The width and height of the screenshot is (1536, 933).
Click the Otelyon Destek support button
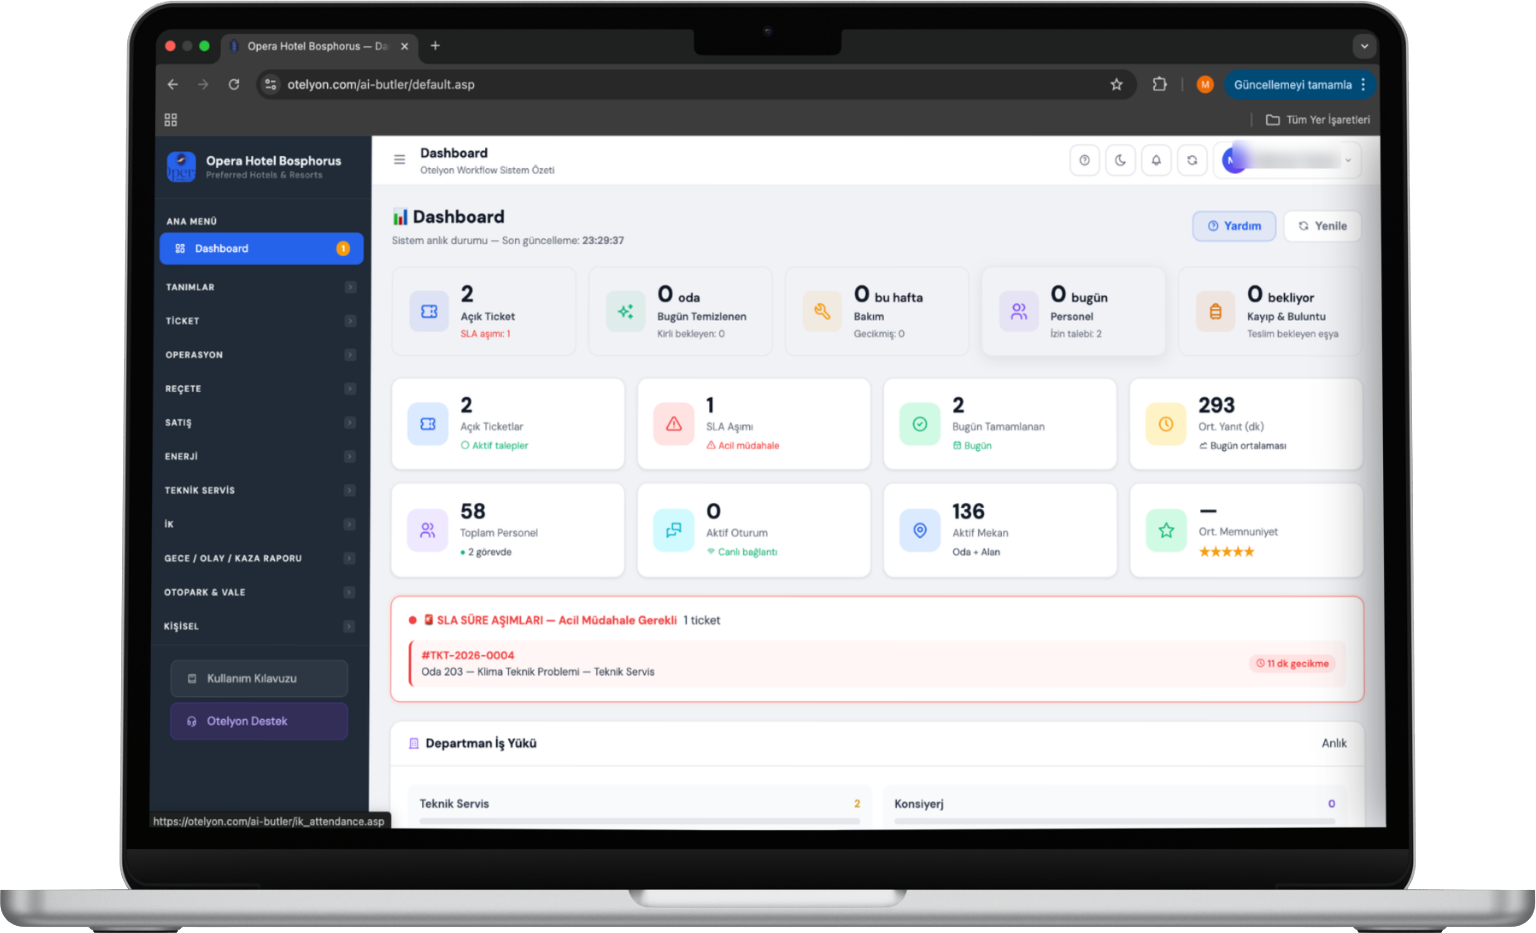(259, 721)
